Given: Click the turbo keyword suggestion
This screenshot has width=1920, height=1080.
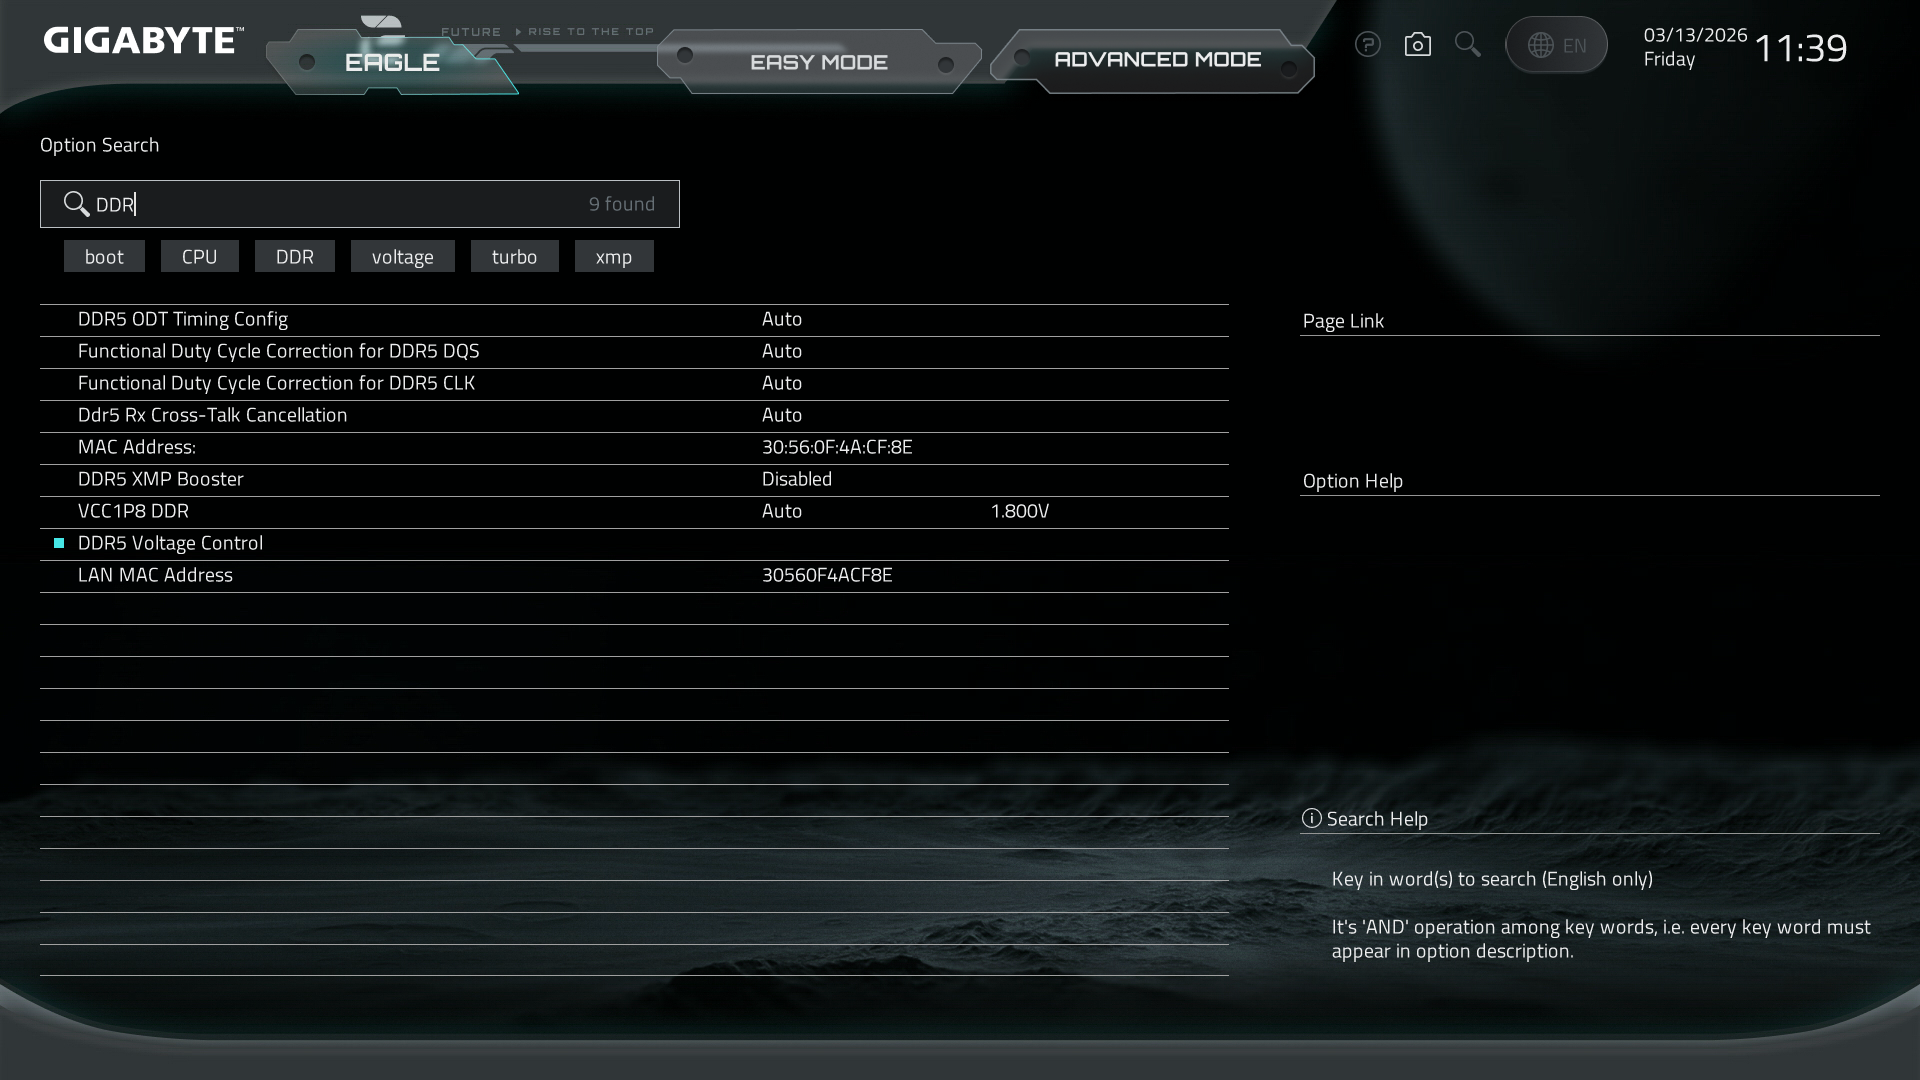Looking at the screenshot, I should [x=514, y=257].
